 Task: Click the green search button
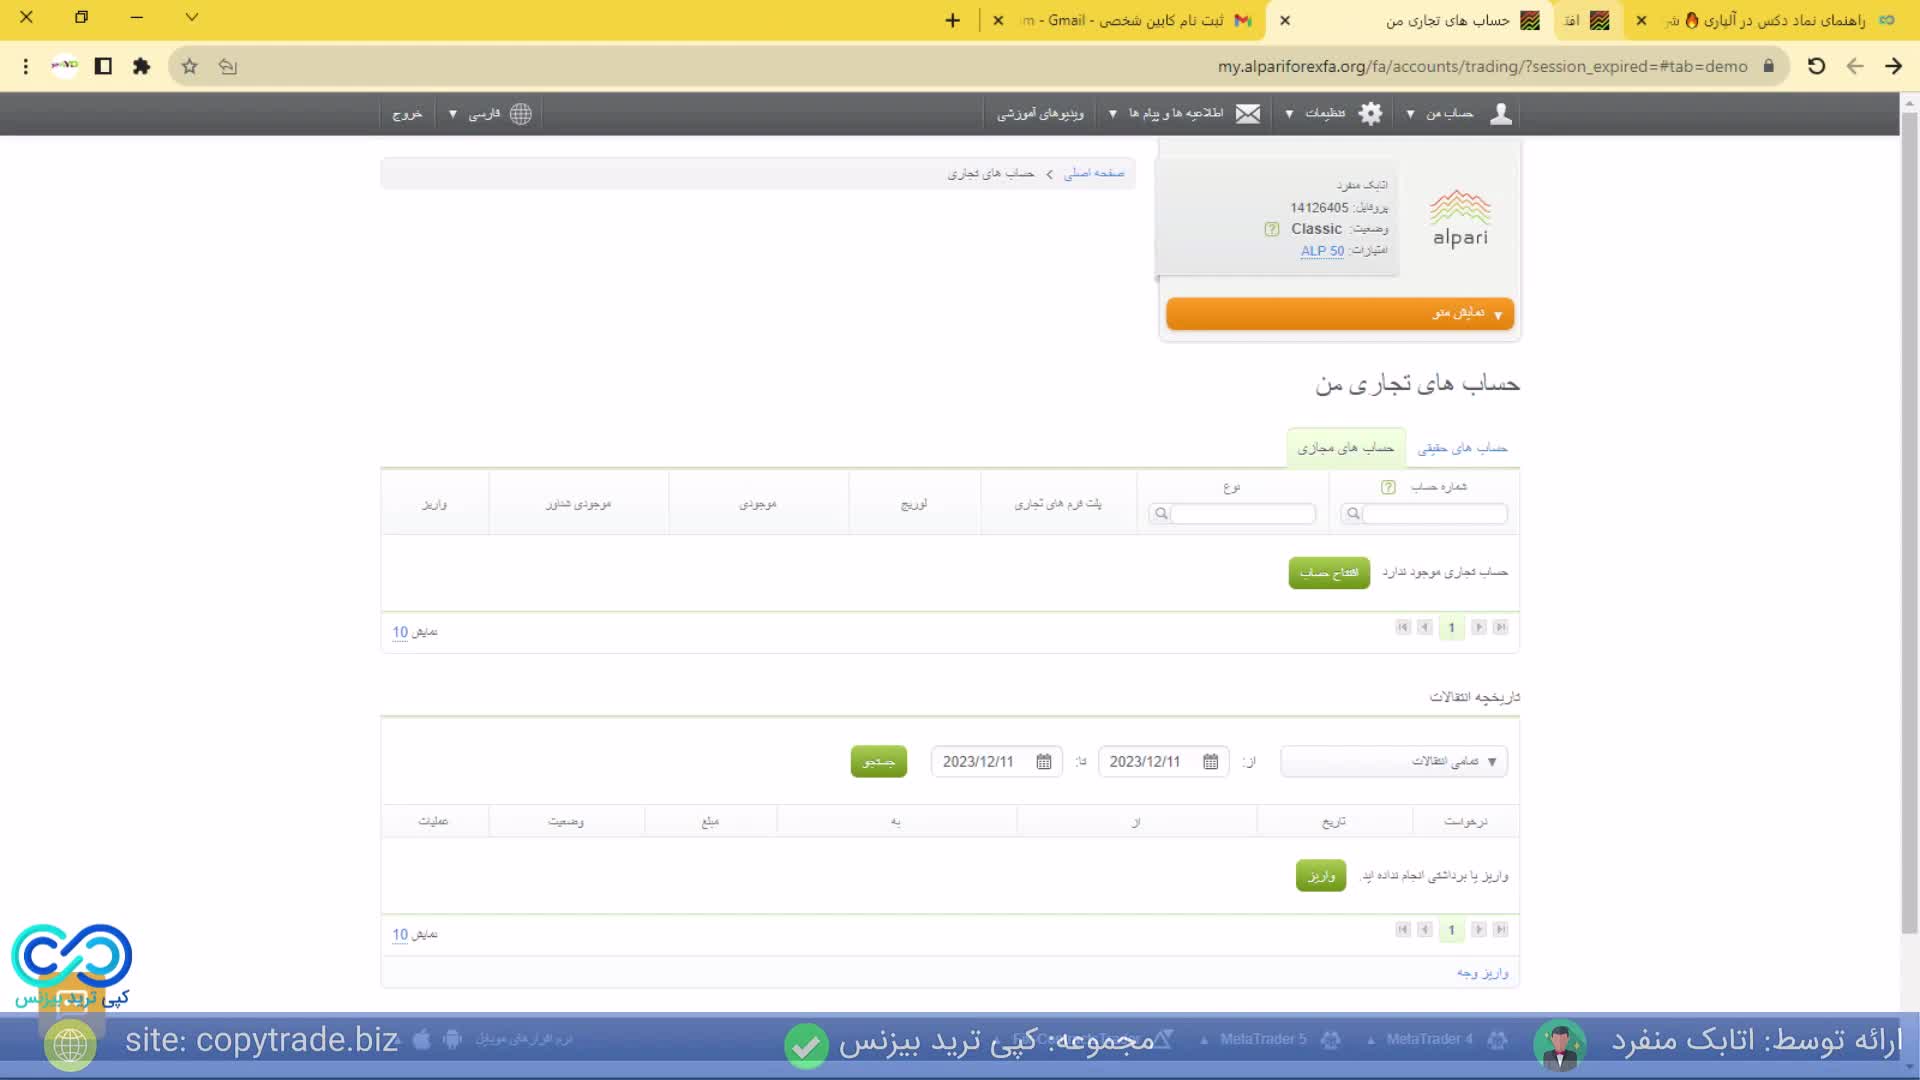[x=878, y=762]
